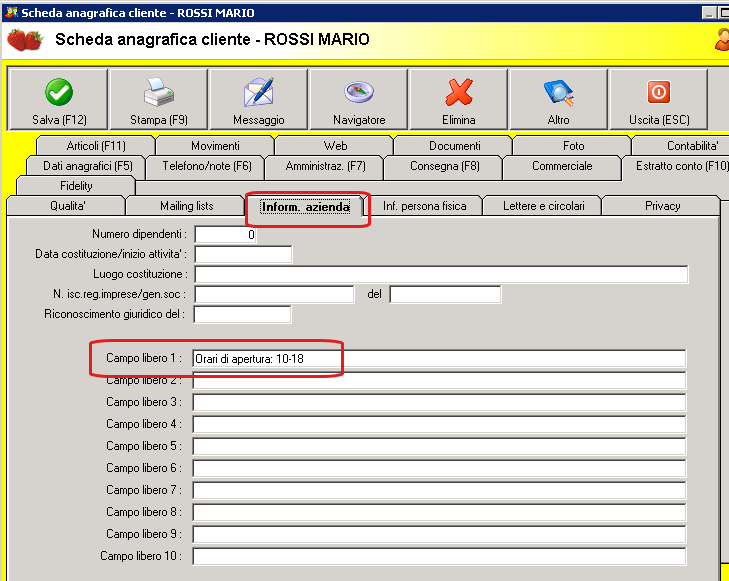Open the Movimenti tab

click(x=215, y=146)
